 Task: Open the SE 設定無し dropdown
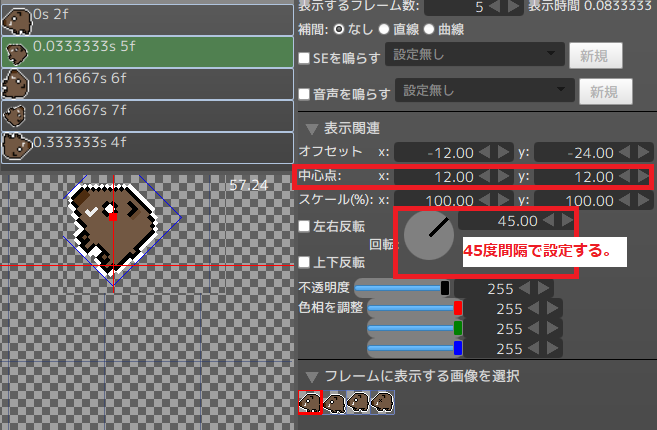coord(475,54)
